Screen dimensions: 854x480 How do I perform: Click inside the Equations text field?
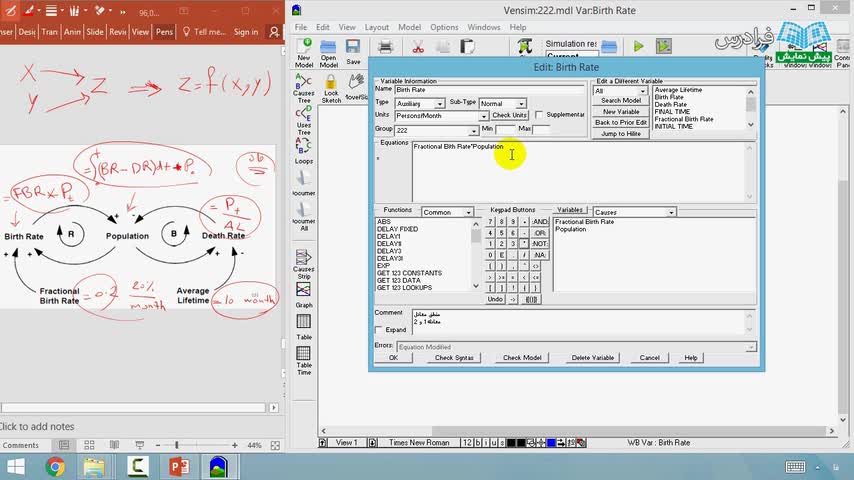pos(578,172)
